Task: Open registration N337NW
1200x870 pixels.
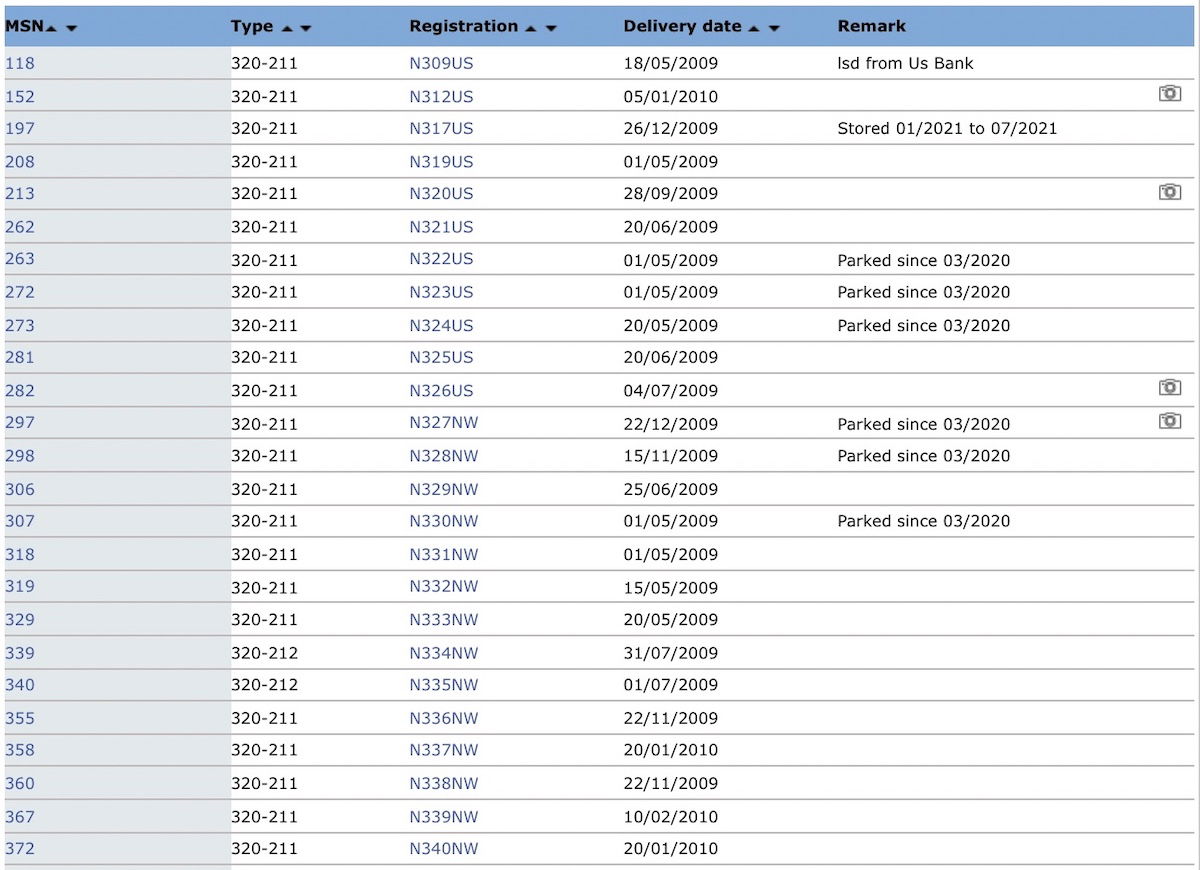Action: click(x=444, y=750)
